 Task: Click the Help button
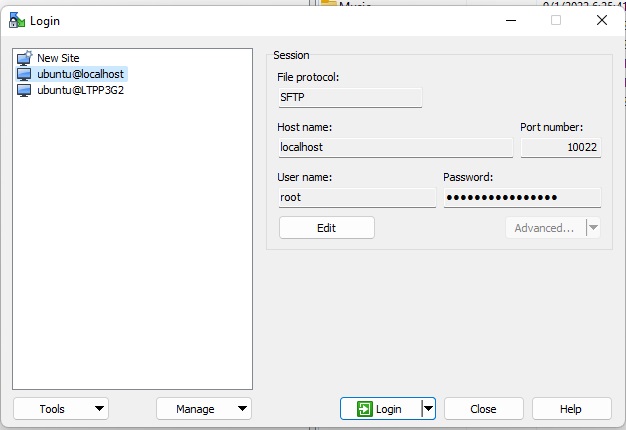(x=571, y=408)
